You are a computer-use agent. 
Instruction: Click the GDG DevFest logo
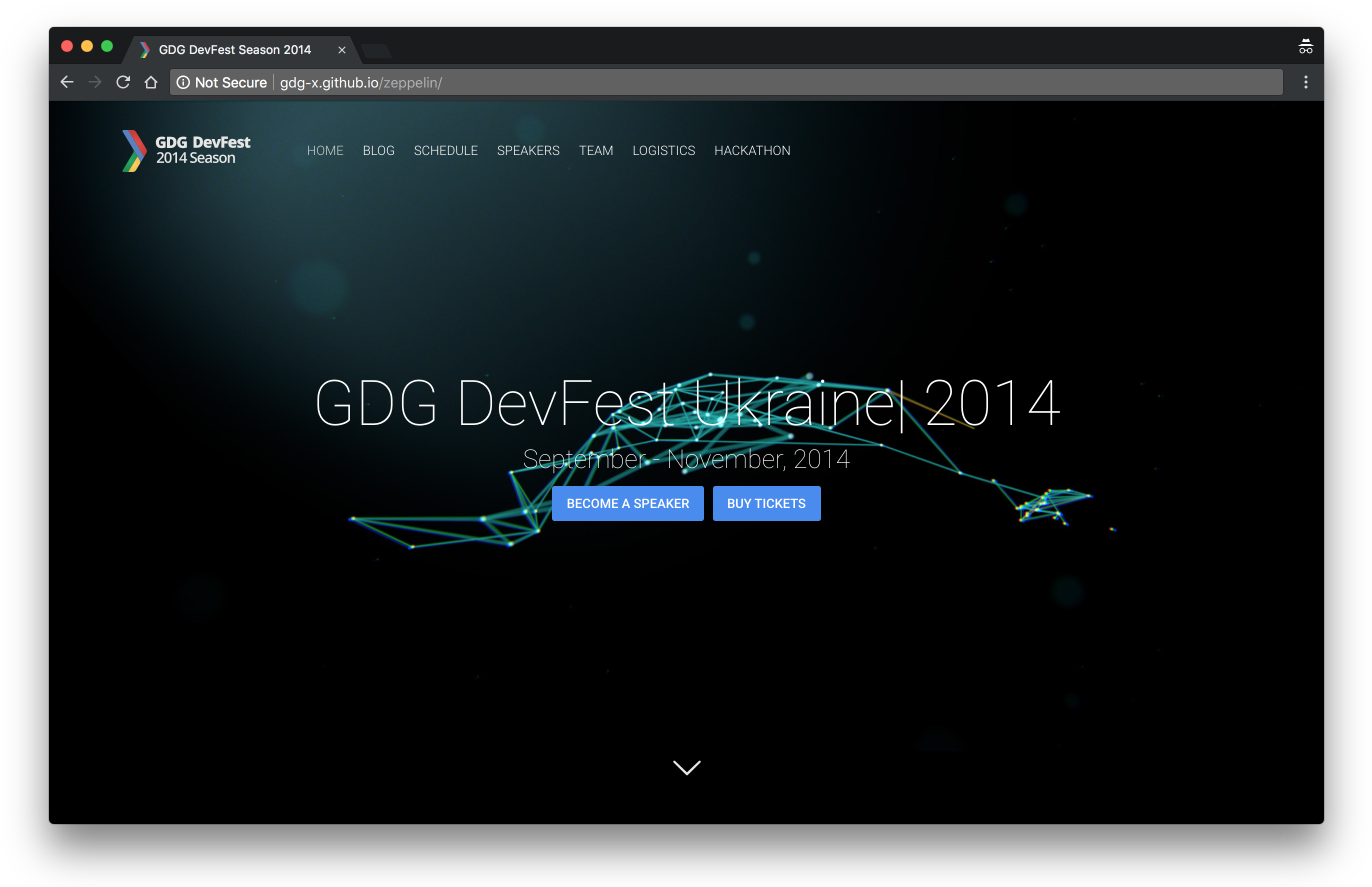(186, 150)
